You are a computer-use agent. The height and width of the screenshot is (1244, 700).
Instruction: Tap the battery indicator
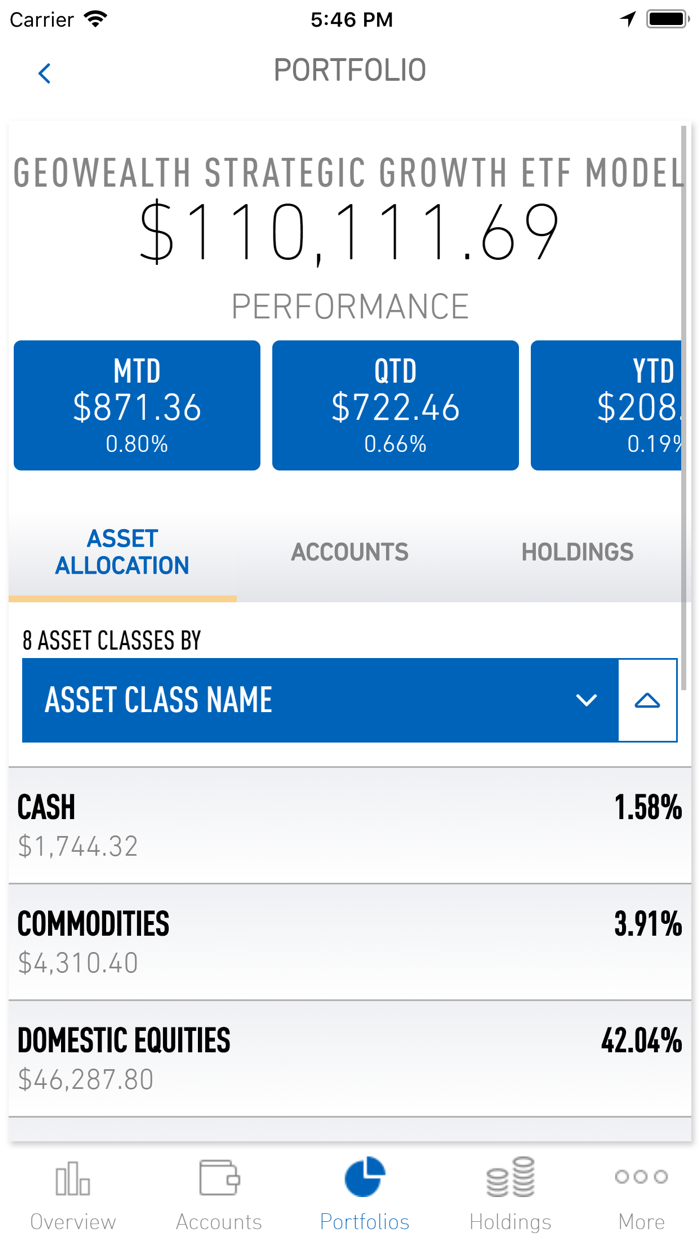point(667,17)
